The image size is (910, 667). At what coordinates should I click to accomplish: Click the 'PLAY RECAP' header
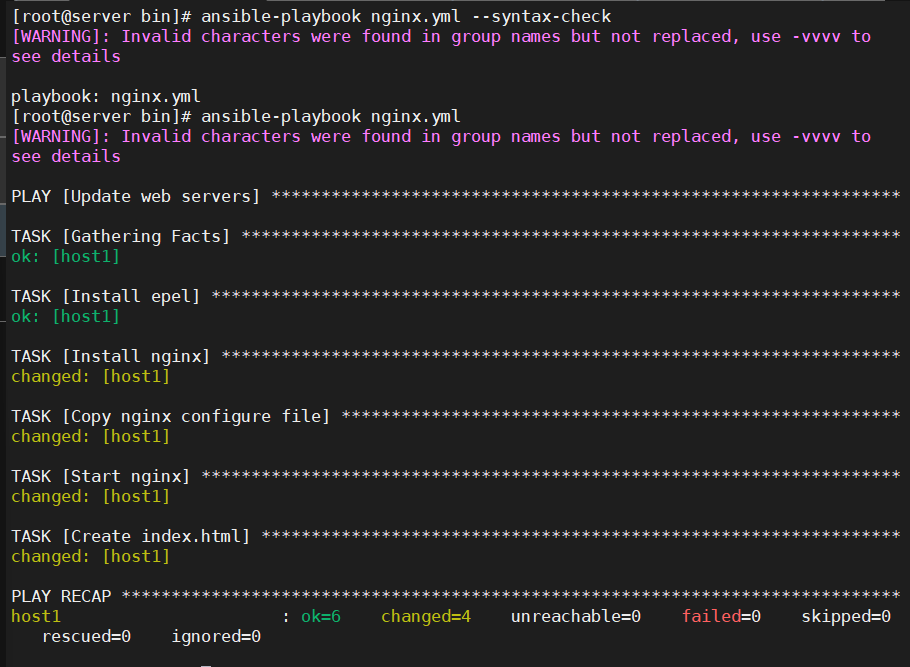pos(61,596)
